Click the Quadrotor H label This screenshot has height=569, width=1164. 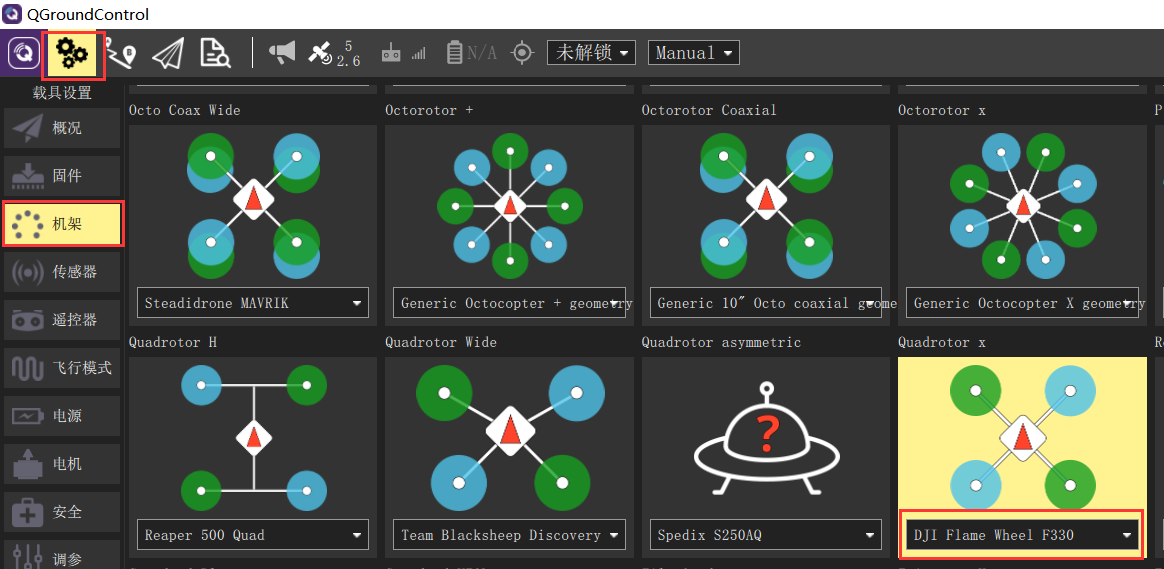(x=172, y=342)
